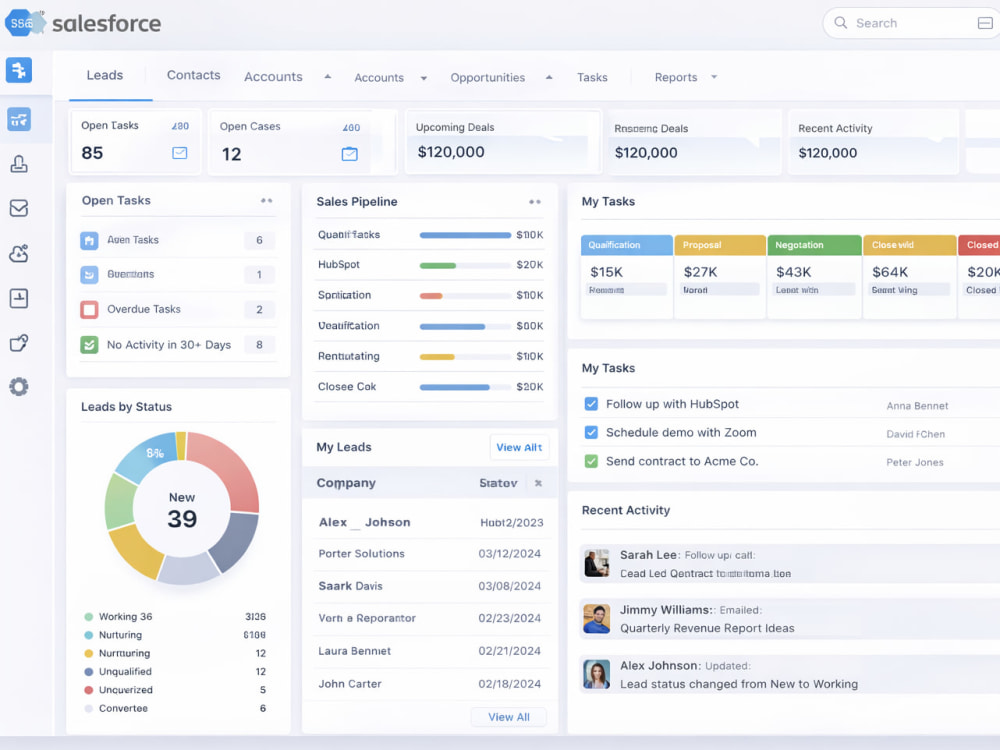Click View All at top of My Leads
The width and height of the screenshot is (1000, 750).
(519, 447)
